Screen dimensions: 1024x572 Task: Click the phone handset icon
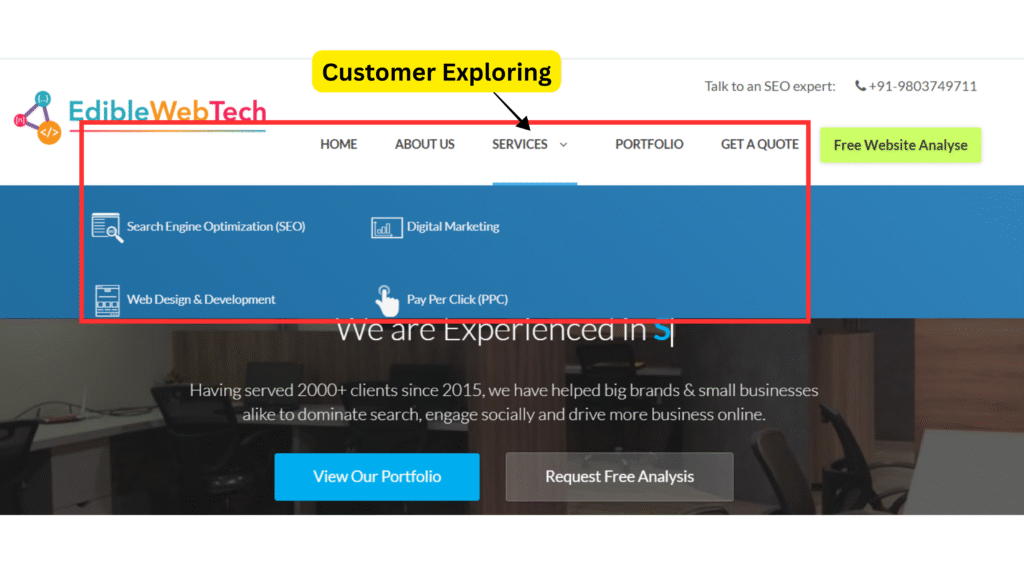[860, 86]
